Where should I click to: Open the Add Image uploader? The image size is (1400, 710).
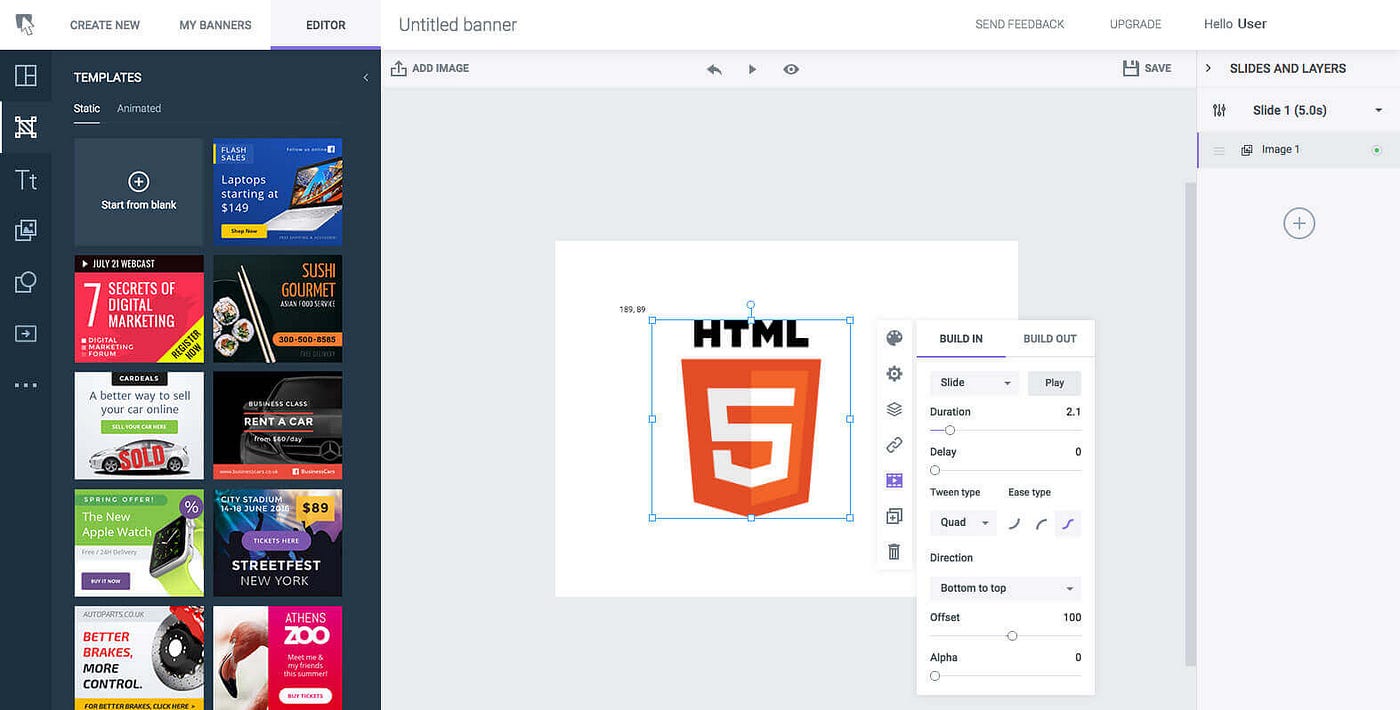[429, 68]
